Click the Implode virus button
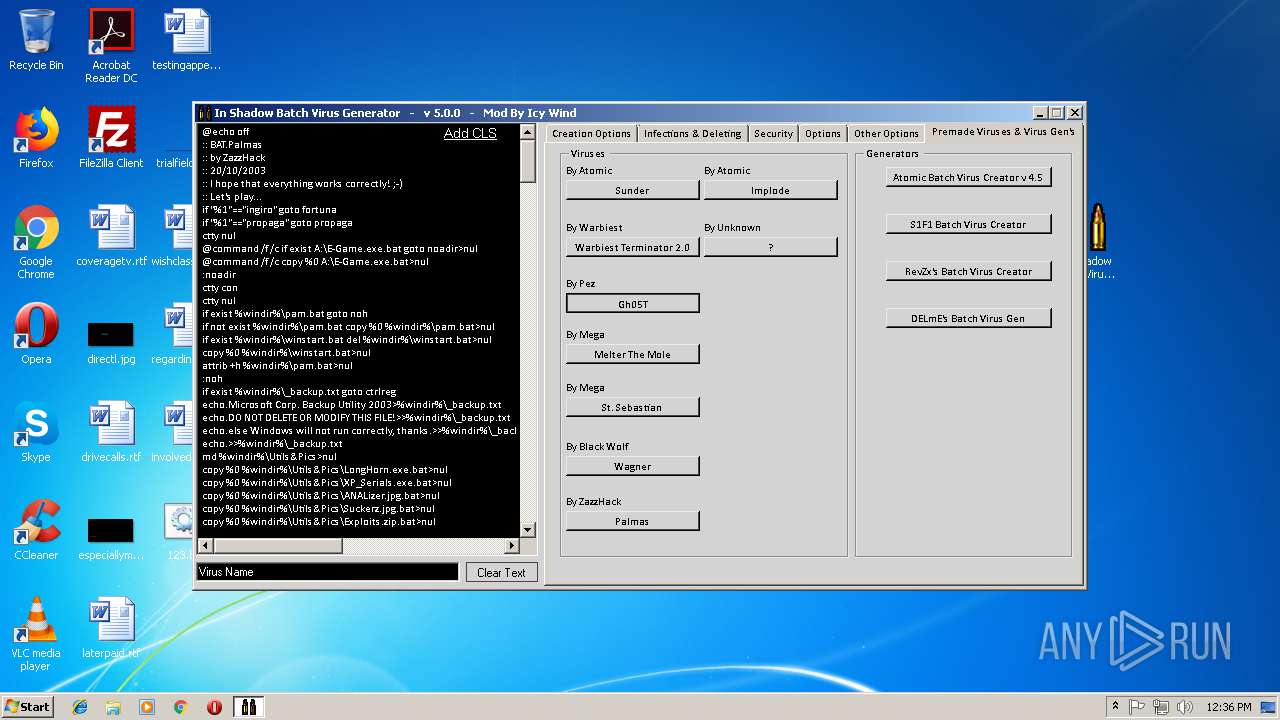 pyautogui.click(x=770, y=190)
